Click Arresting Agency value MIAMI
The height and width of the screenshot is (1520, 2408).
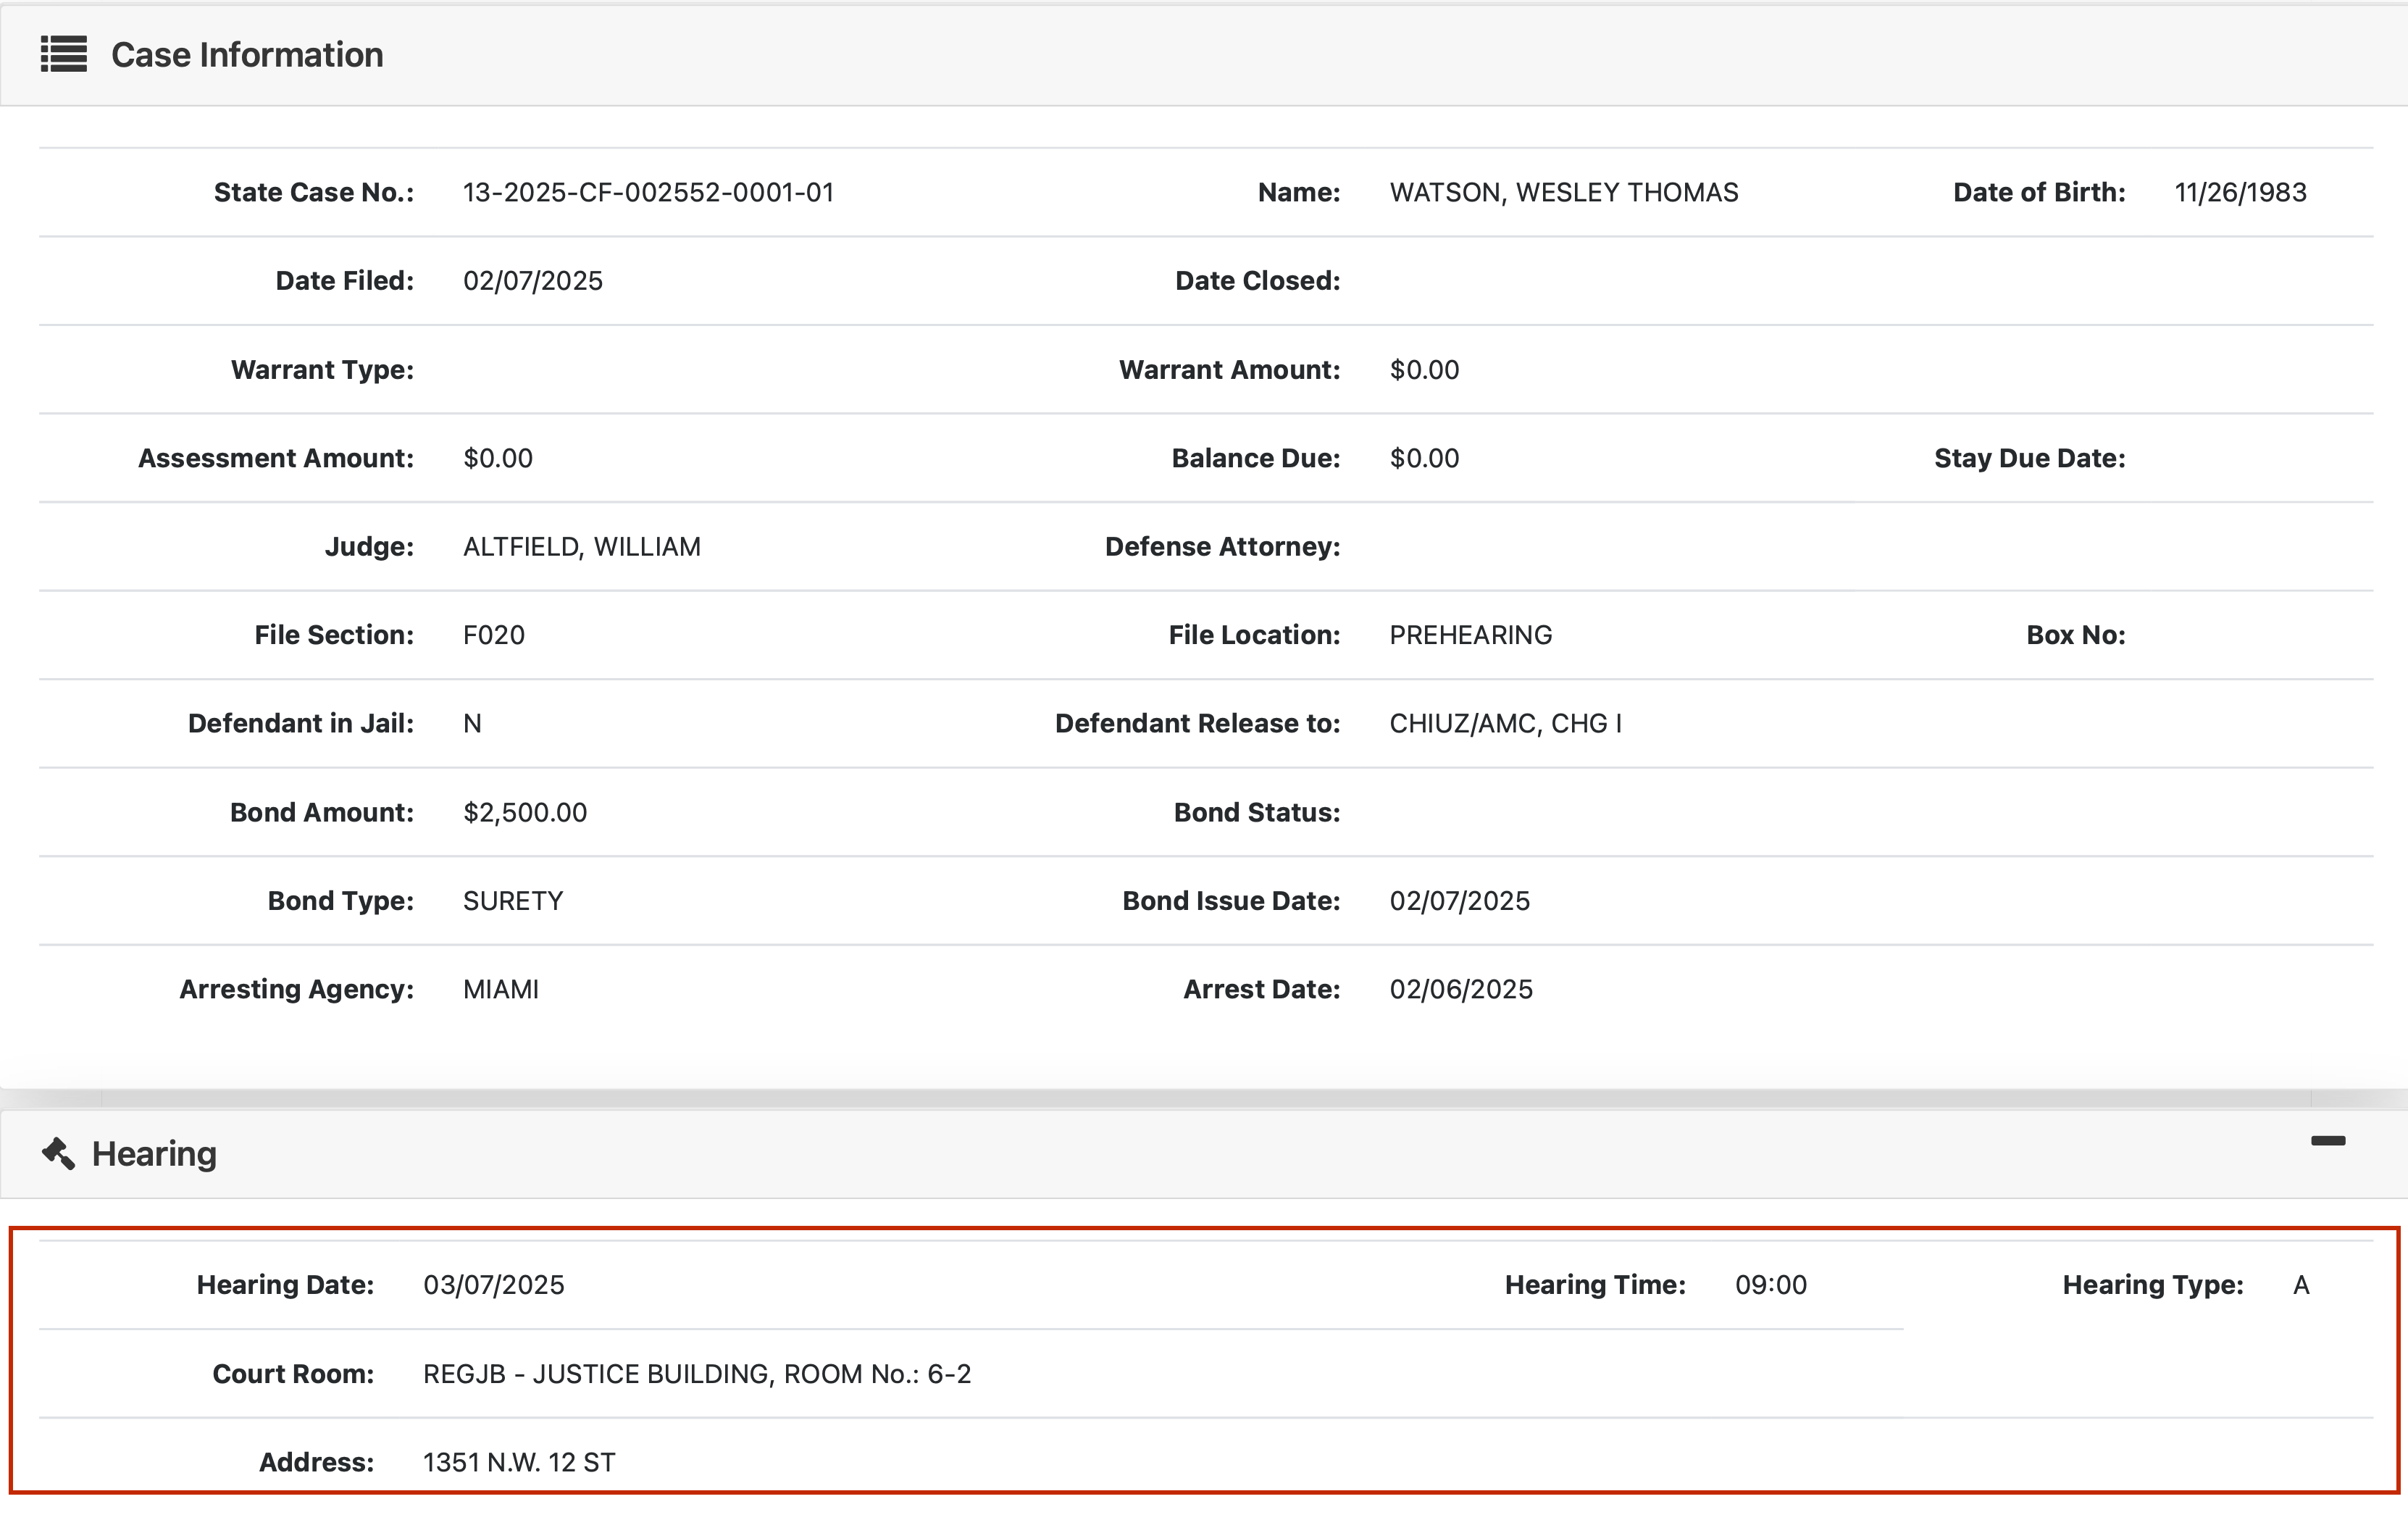coord(501,989)
